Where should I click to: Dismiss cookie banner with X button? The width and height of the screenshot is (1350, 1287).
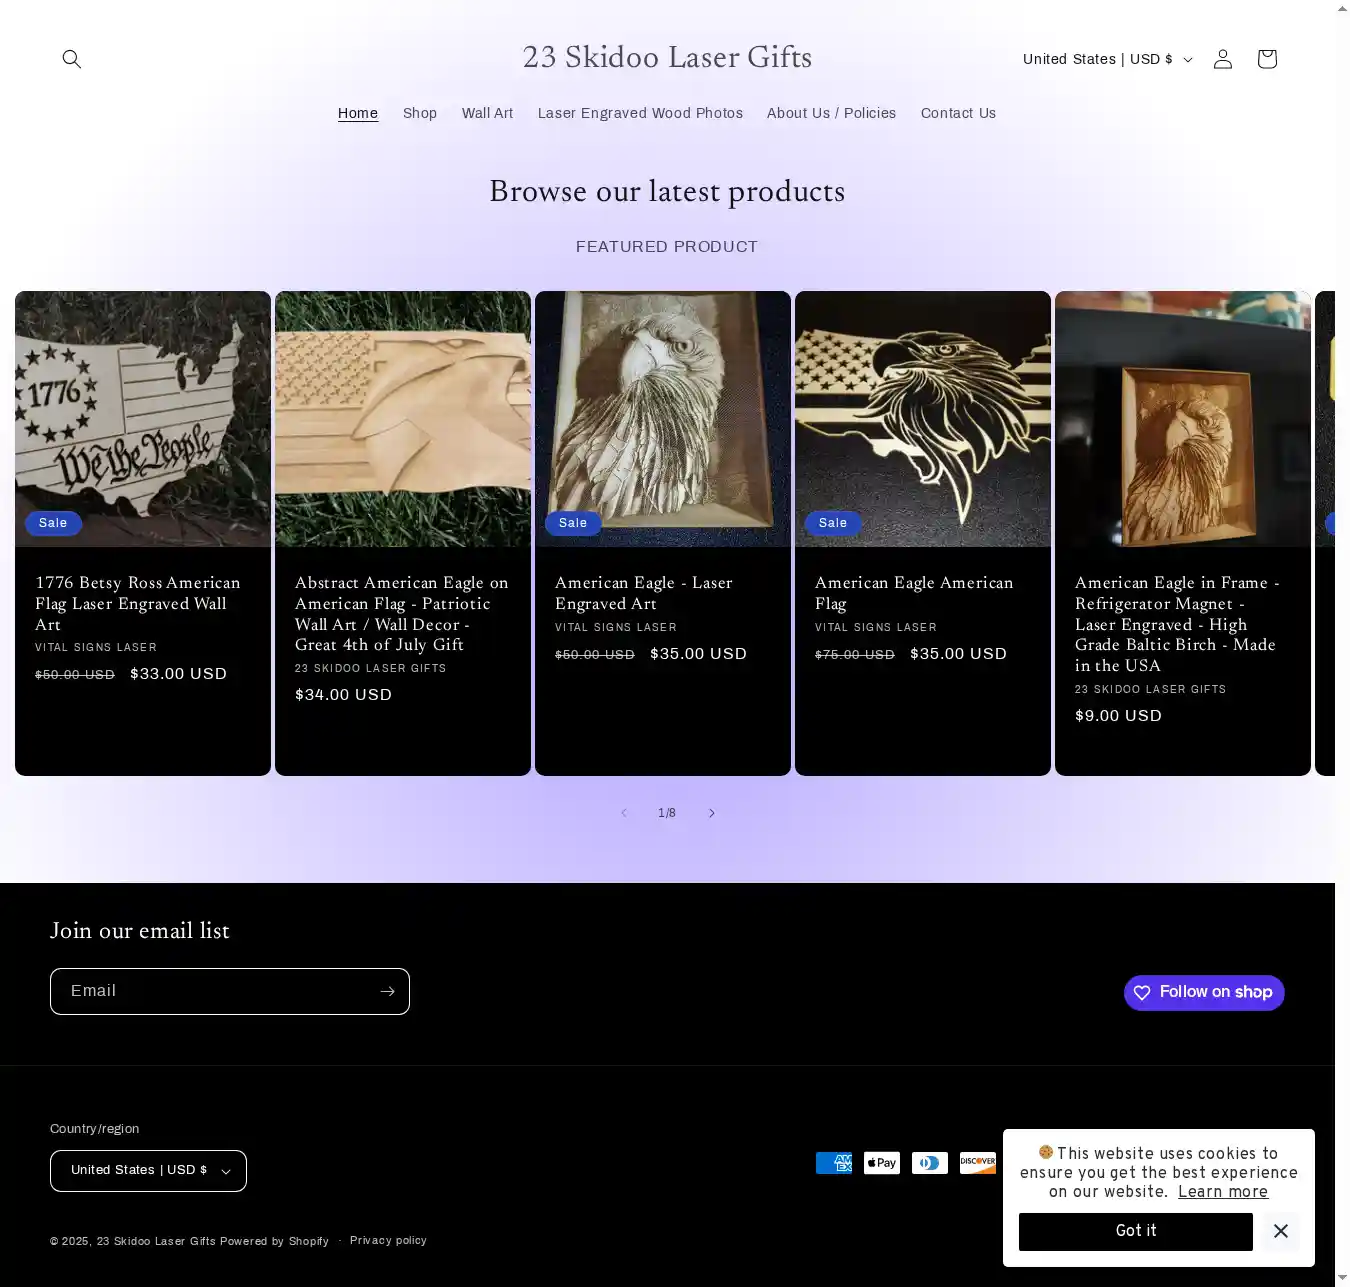tap(1280, 1231)
